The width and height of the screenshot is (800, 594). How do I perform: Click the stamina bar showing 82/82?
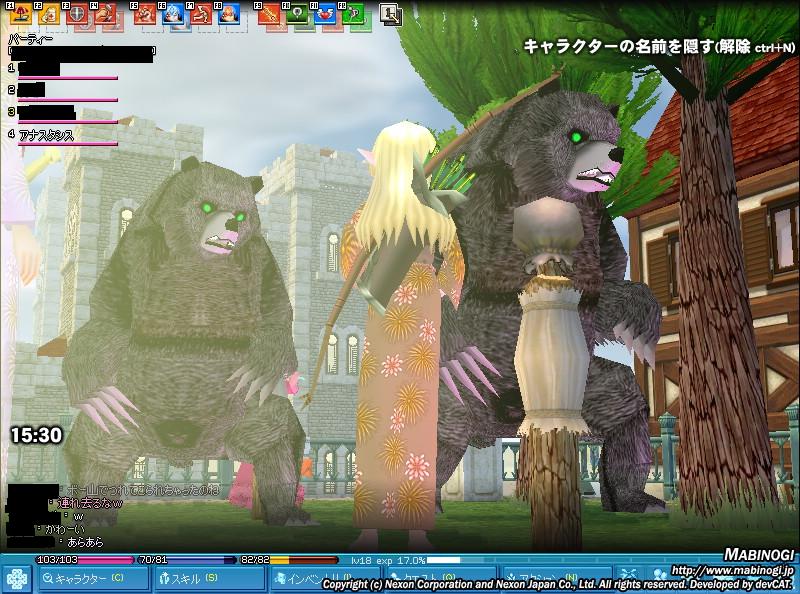point(289,560)
